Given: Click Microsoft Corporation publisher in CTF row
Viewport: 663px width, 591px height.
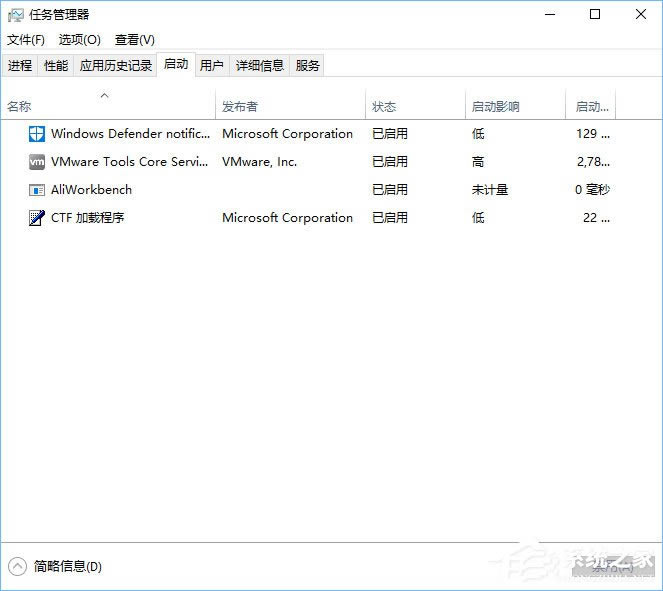Looking at the screenshot, I should [x=288, y=218].
